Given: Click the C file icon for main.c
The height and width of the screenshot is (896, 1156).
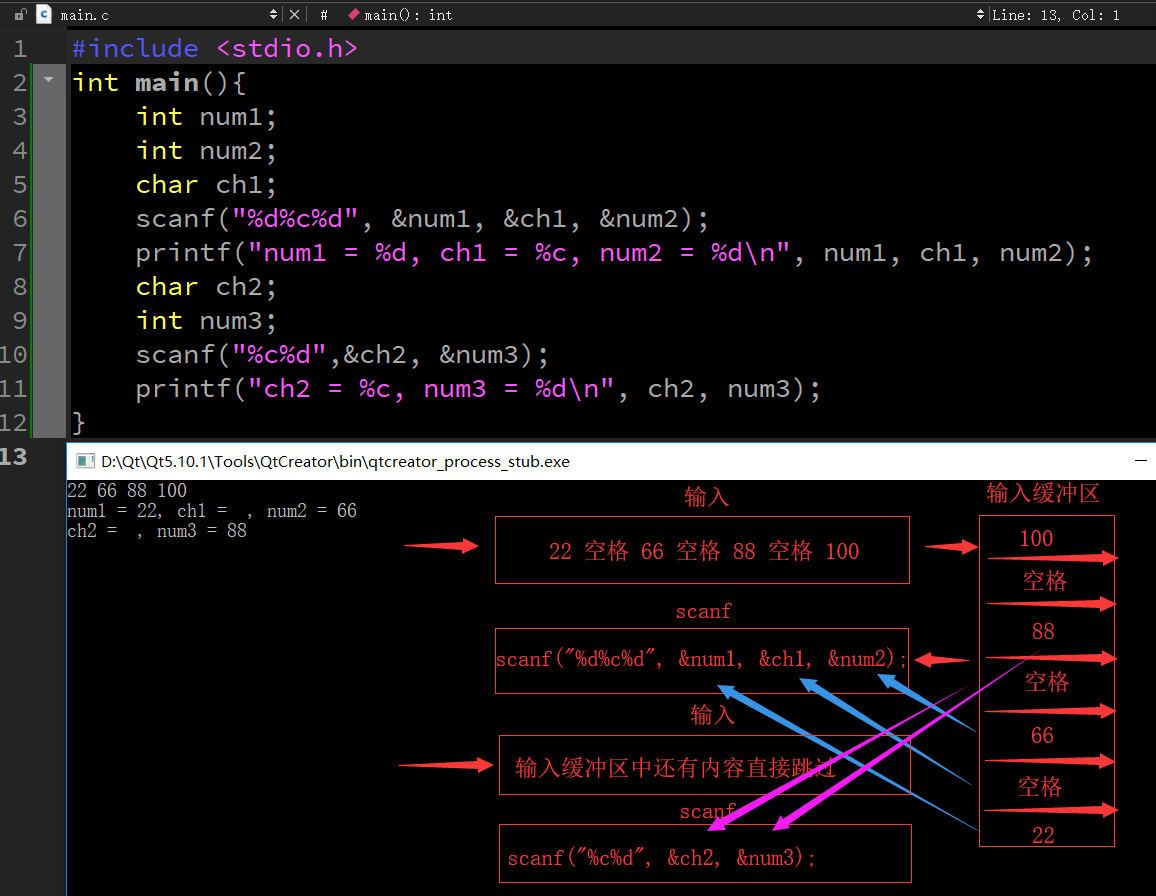Looking at the screenshot, I should pyautogui.click(x=44, y=14).
